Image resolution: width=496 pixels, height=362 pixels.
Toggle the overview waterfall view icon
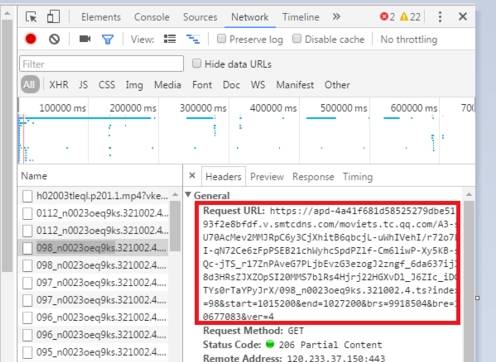[x=193, y=39]
